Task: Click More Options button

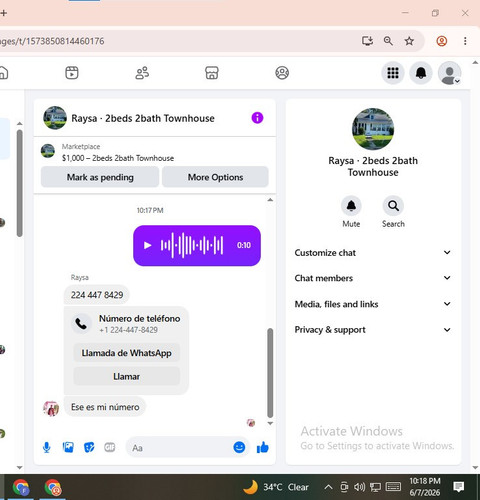Action: coord(215,177)
